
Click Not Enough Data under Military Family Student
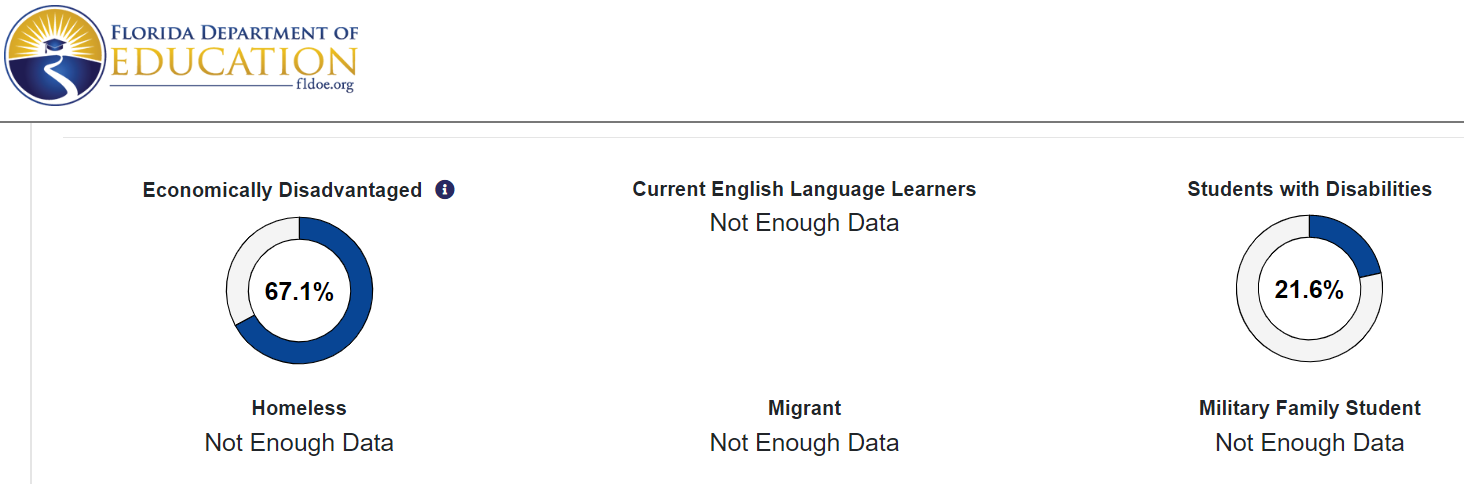(1309, 442)
